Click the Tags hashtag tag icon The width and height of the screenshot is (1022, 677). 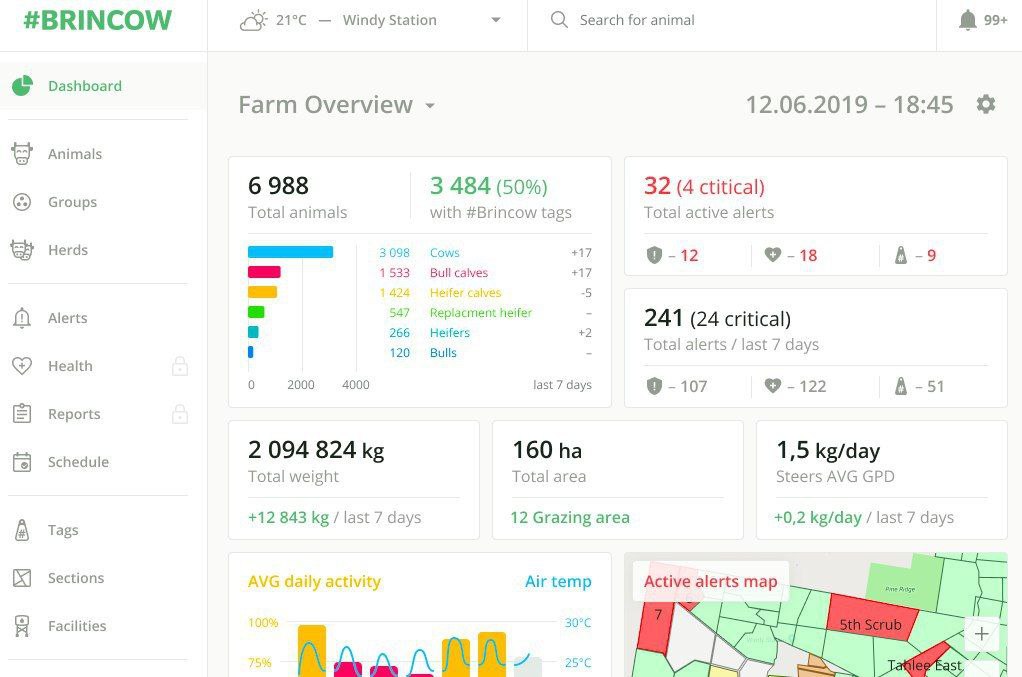22,530
